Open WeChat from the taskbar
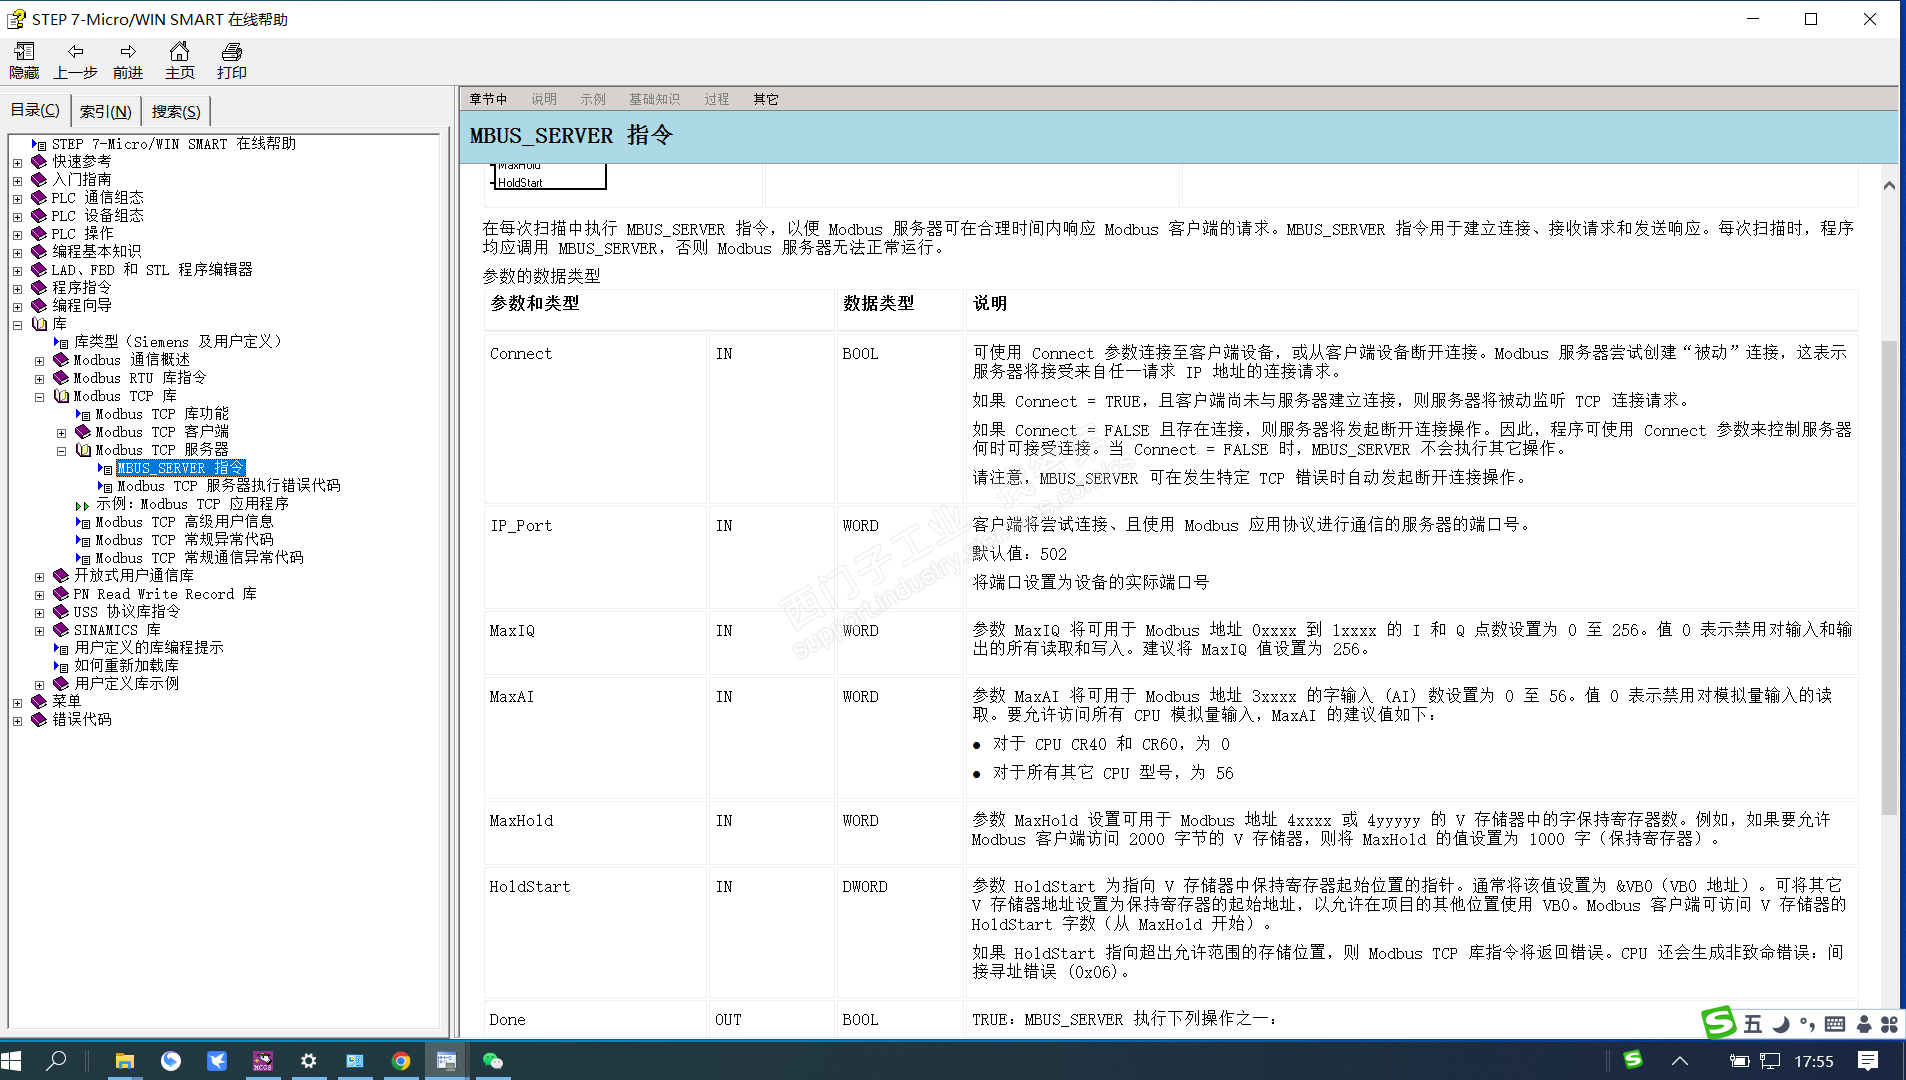 (493, 1061)
